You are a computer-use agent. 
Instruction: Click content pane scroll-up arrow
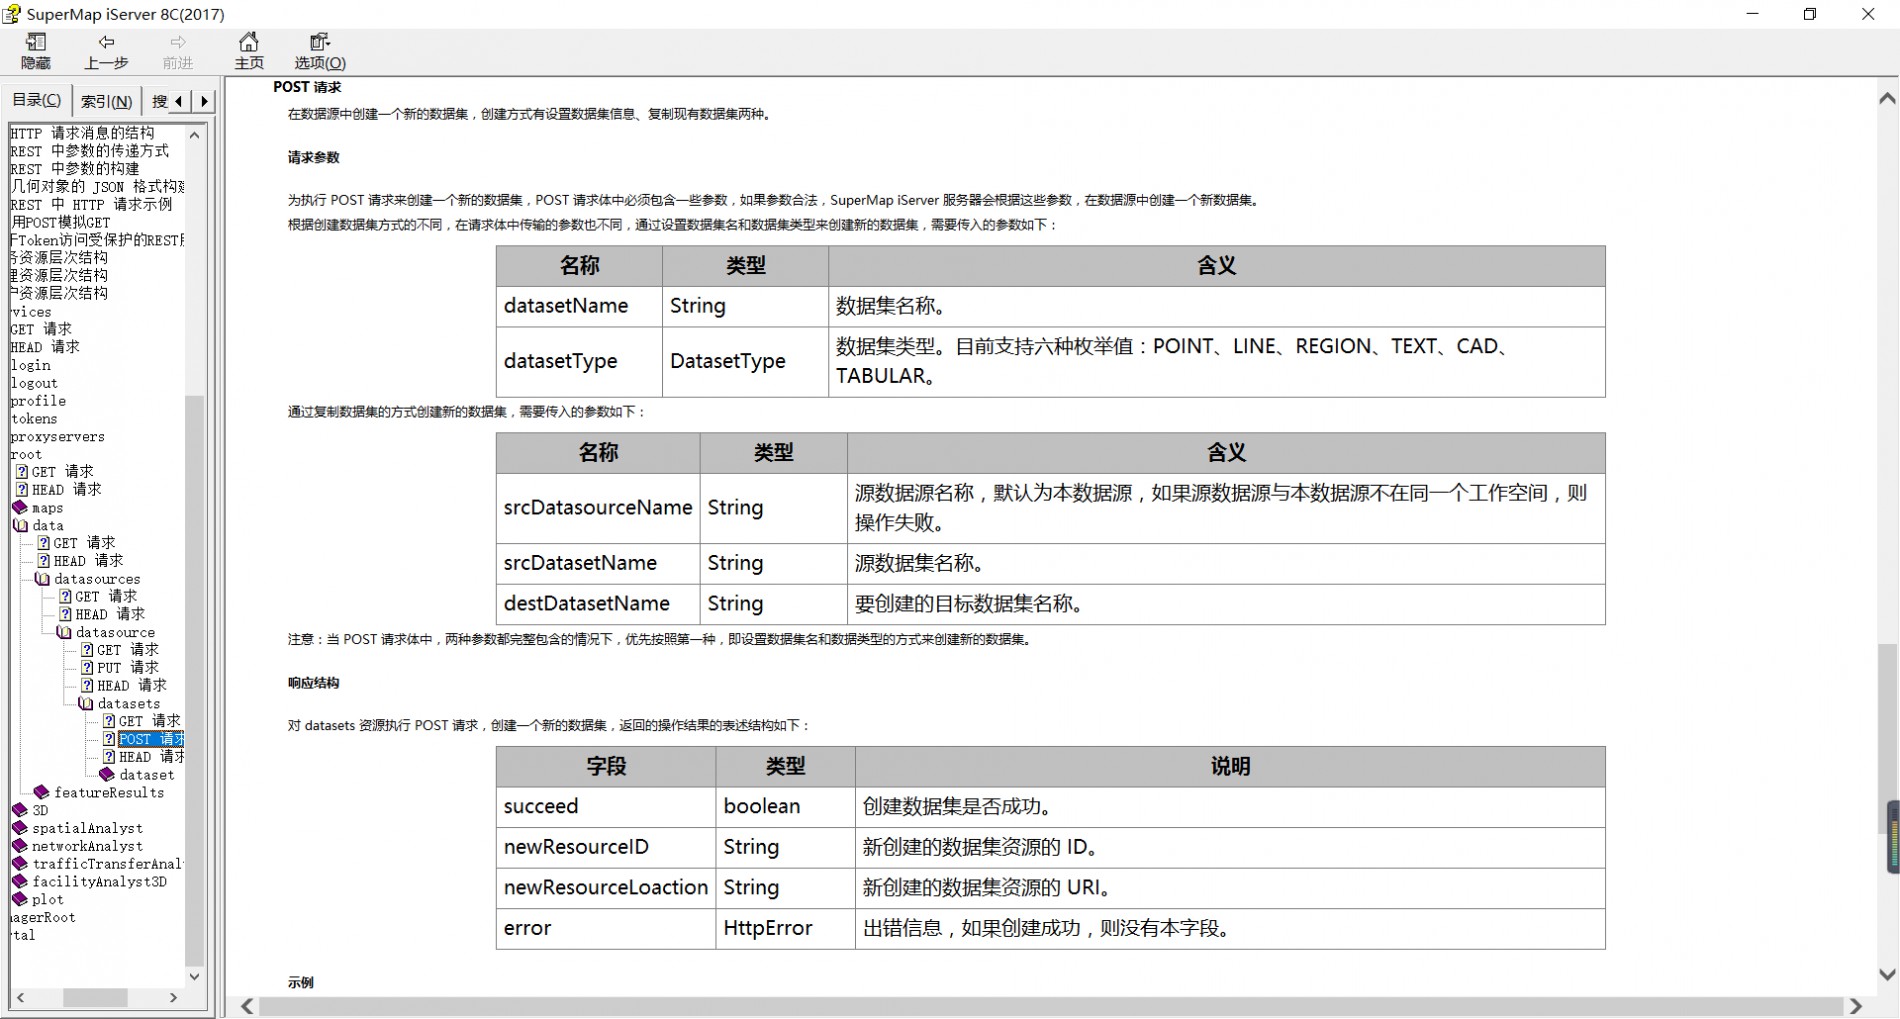click(x=1887, y=98)
